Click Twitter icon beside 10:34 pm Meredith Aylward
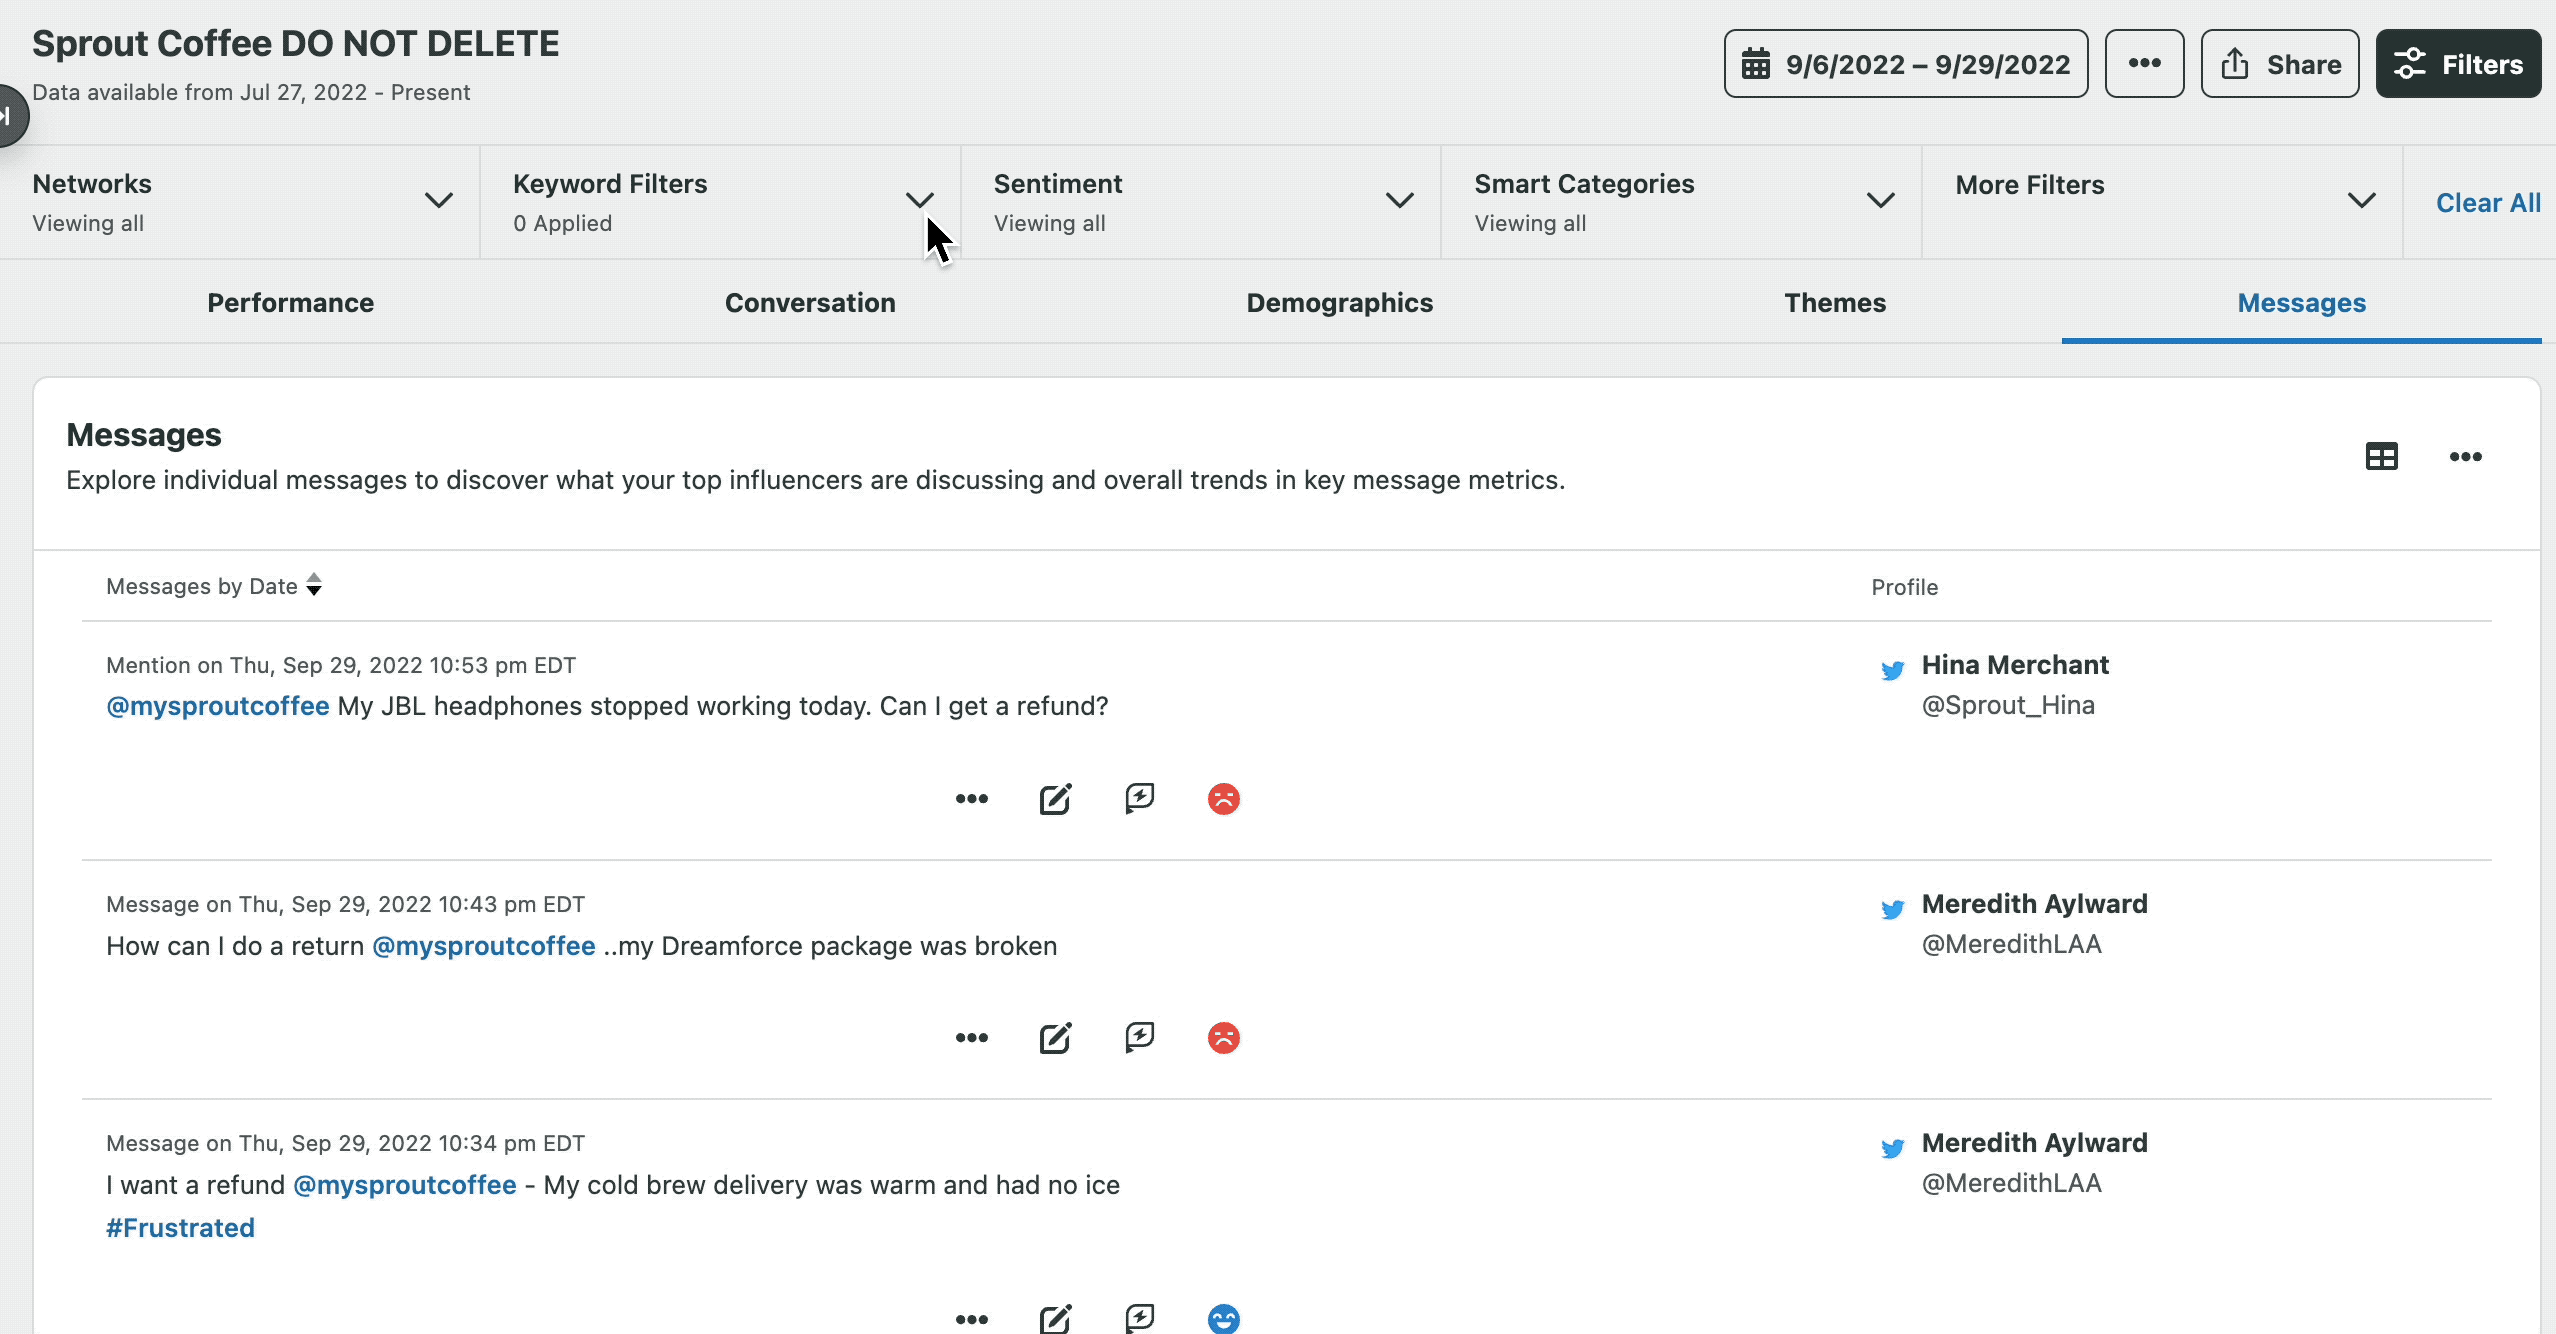2556x1334 pixels. [1892, 1148]
